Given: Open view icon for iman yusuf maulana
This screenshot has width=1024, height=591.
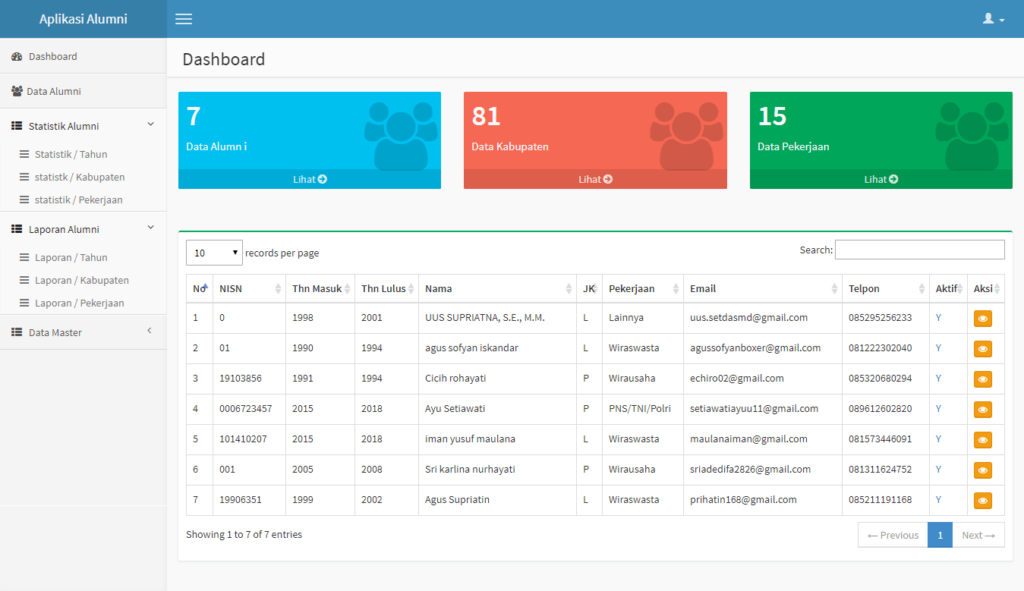Looking at the screenshot, I should click(983, 439).
